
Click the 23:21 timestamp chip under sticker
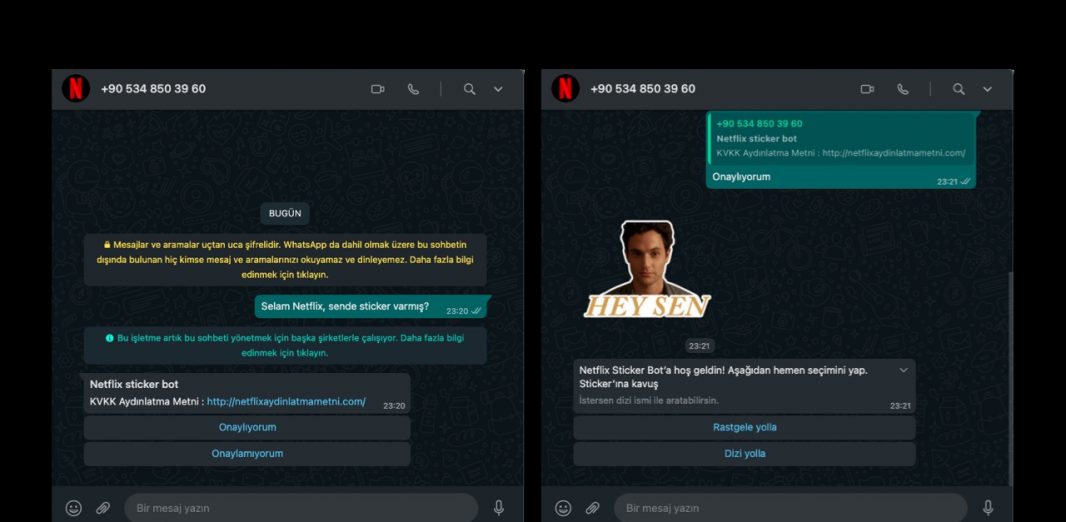[x=699, y=346]
